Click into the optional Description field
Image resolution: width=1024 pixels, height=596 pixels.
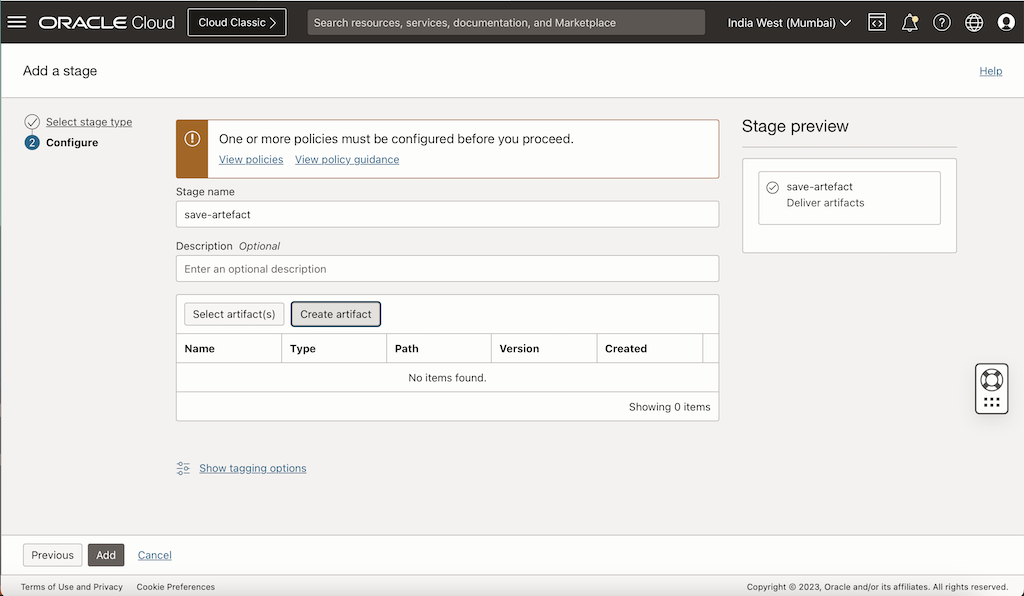447,269
